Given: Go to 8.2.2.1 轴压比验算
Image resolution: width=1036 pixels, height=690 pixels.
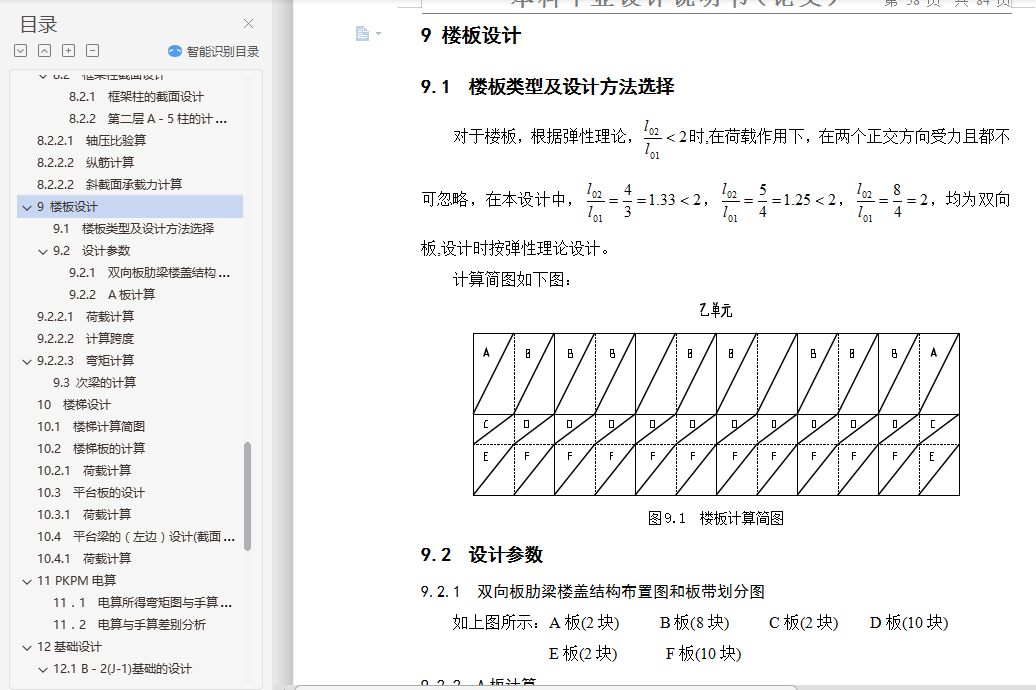Looking at the screenshot, I should [92, 141].
